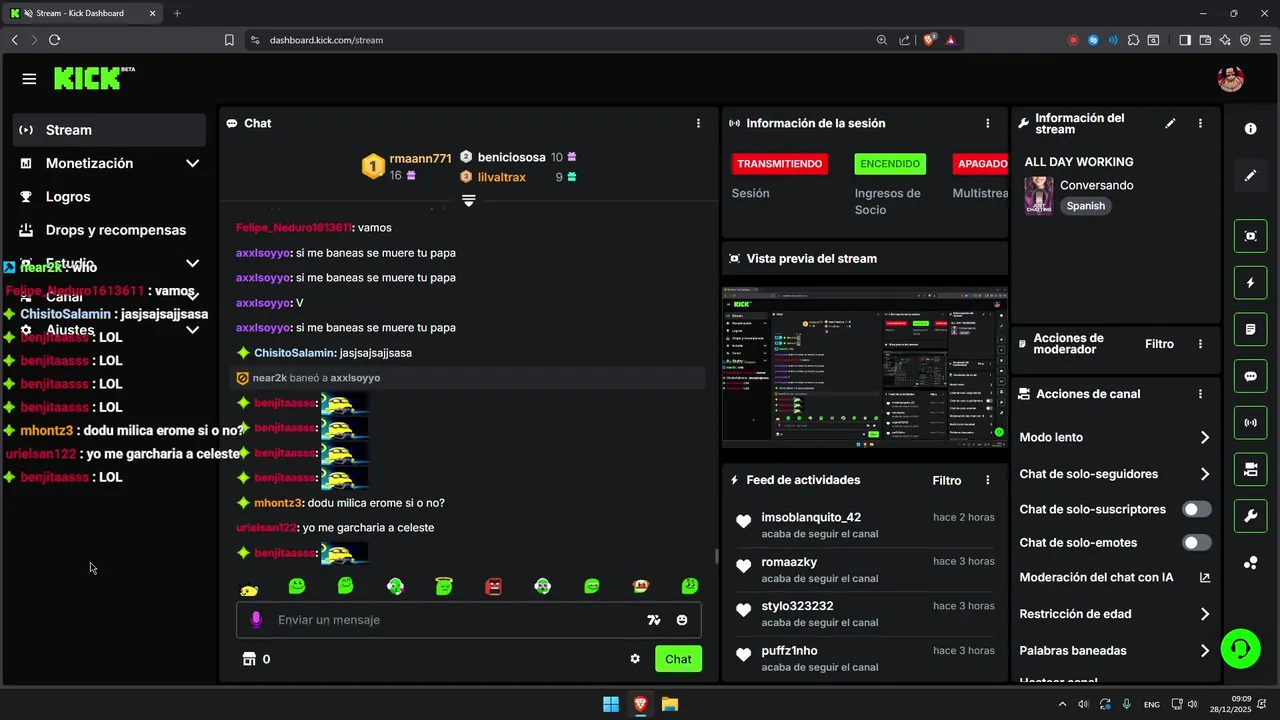1280x720 pixels.
Task: Click the info icon in right sidebar
Action: (1250, 129)
